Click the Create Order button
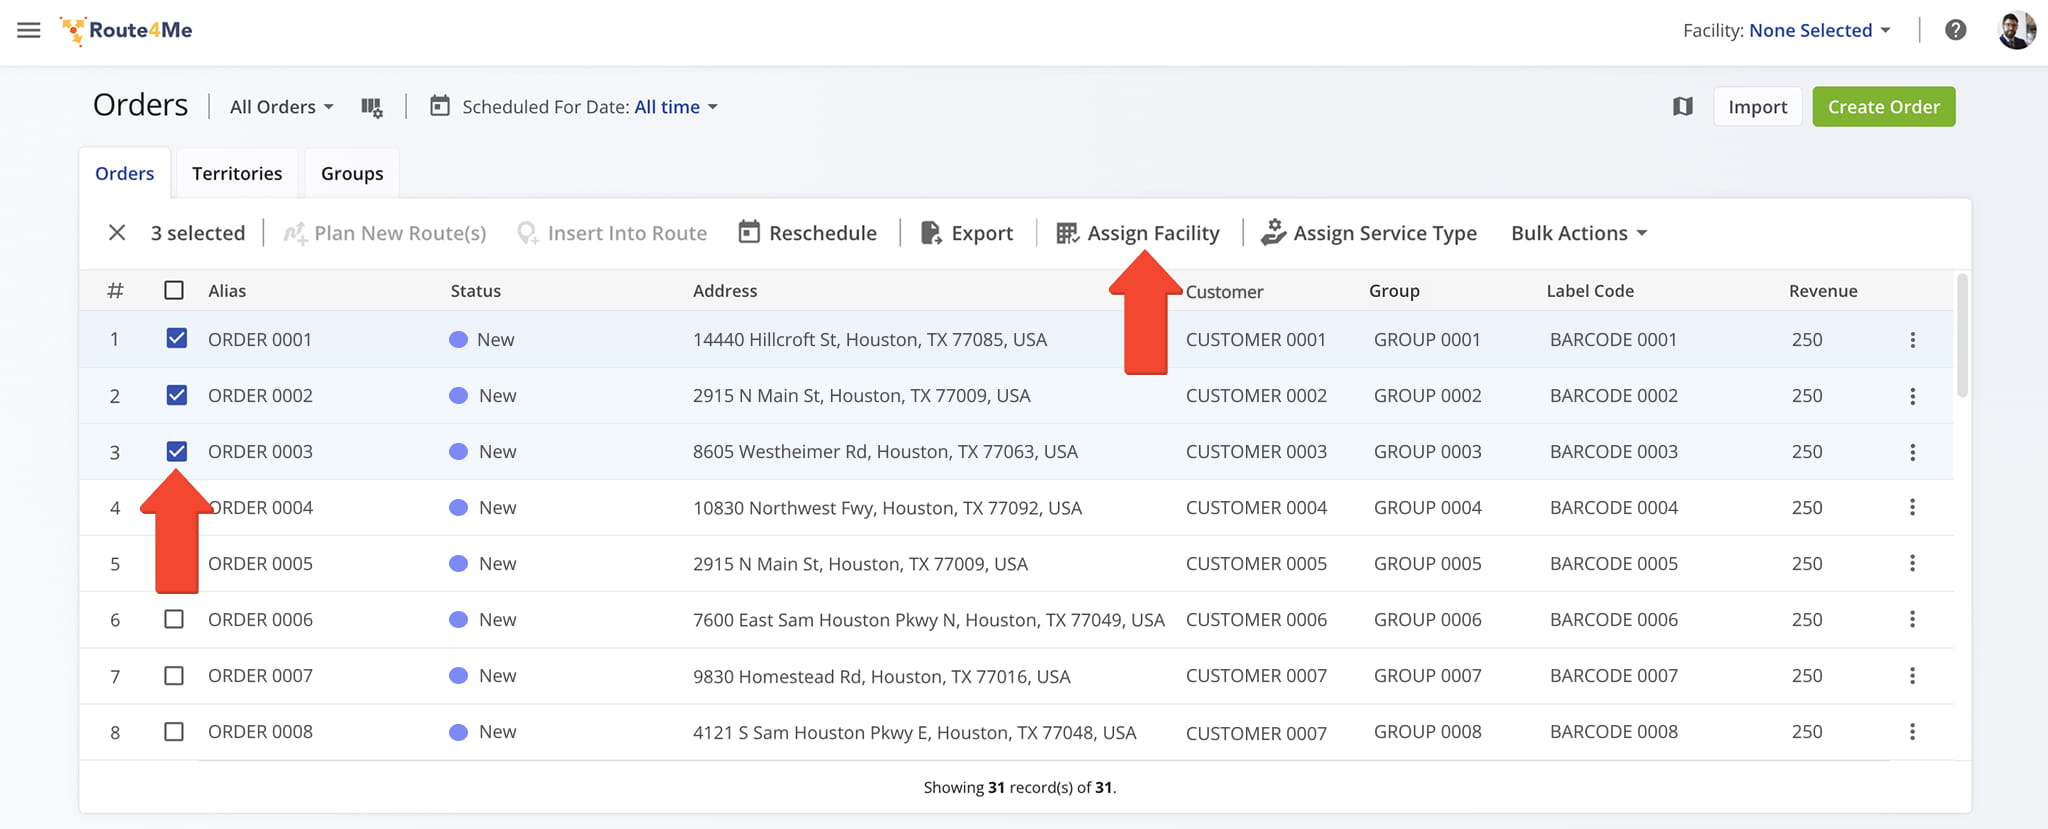This screenshot has height=829, width=2048. (1884, 107)
